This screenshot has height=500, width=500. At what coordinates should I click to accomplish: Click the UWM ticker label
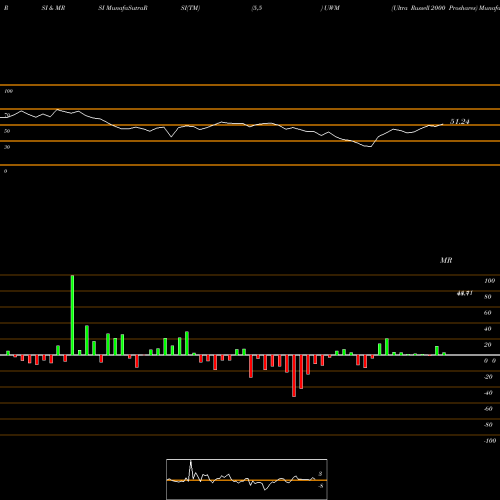[332, 8]
